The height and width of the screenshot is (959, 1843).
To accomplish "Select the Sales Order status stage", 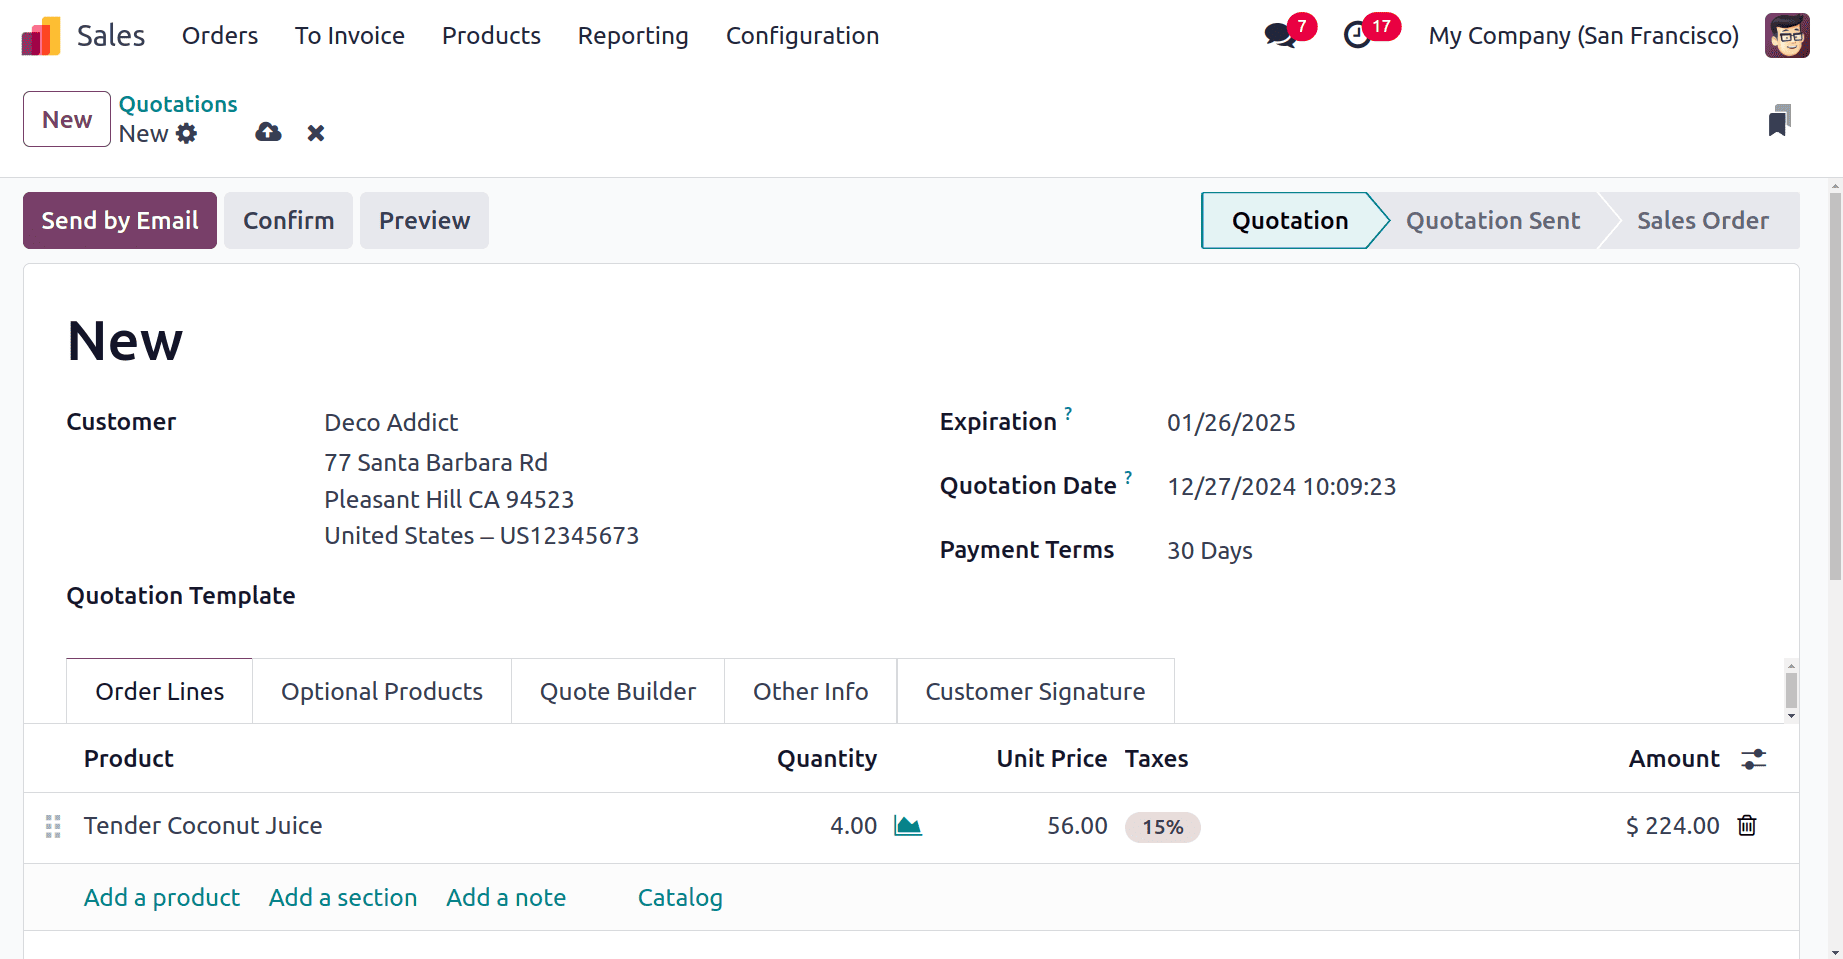I will click(x=1703, y=220).
